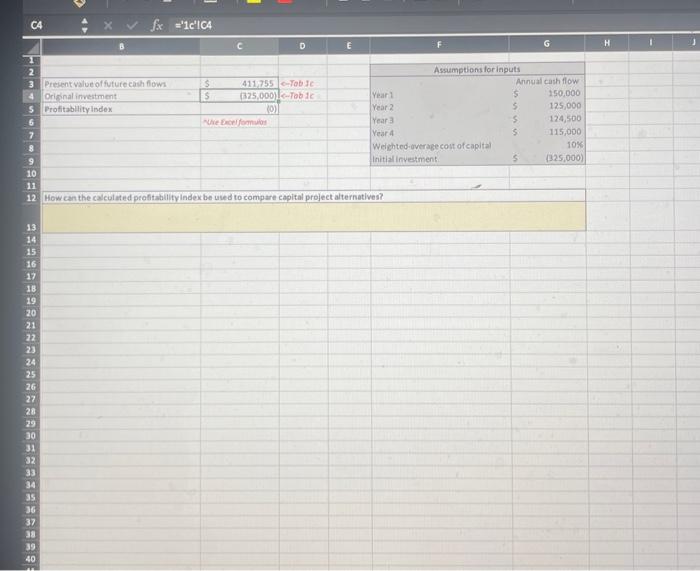This screenshot has height=571, width=700.
Task: Select row 12 header
Action: tap(31, 197)
